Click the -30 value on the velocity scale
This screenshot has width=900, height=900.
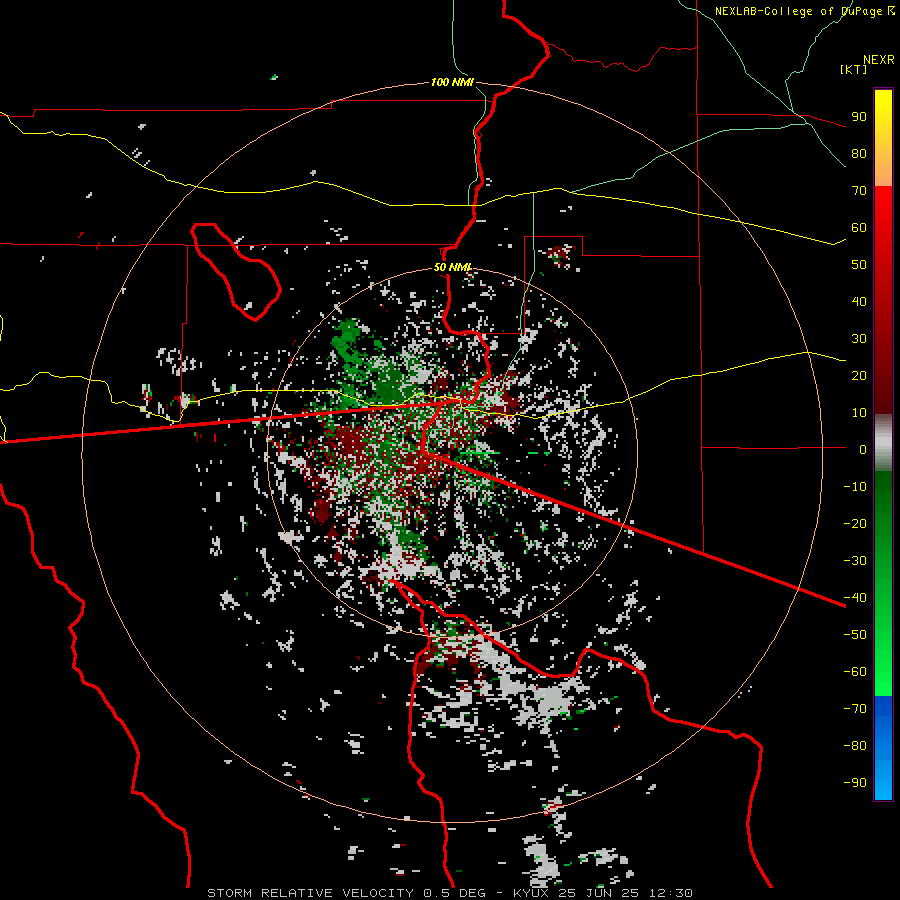click(x=855, y=561)
